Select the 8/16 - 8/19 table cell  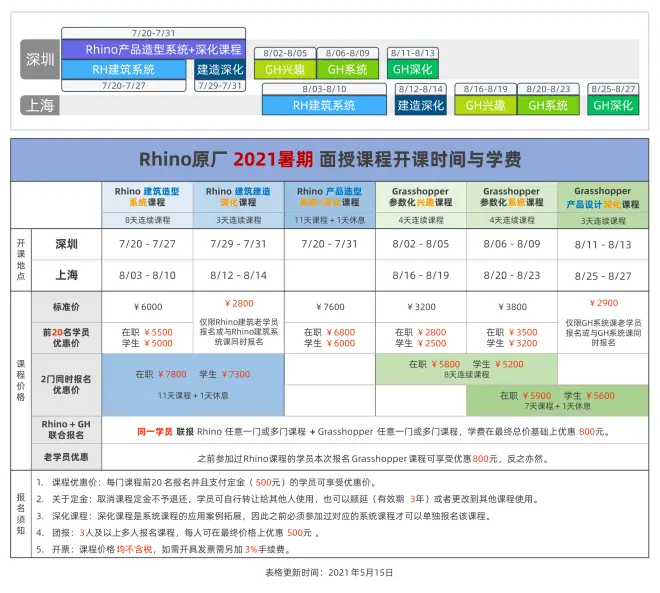[421, 275]
